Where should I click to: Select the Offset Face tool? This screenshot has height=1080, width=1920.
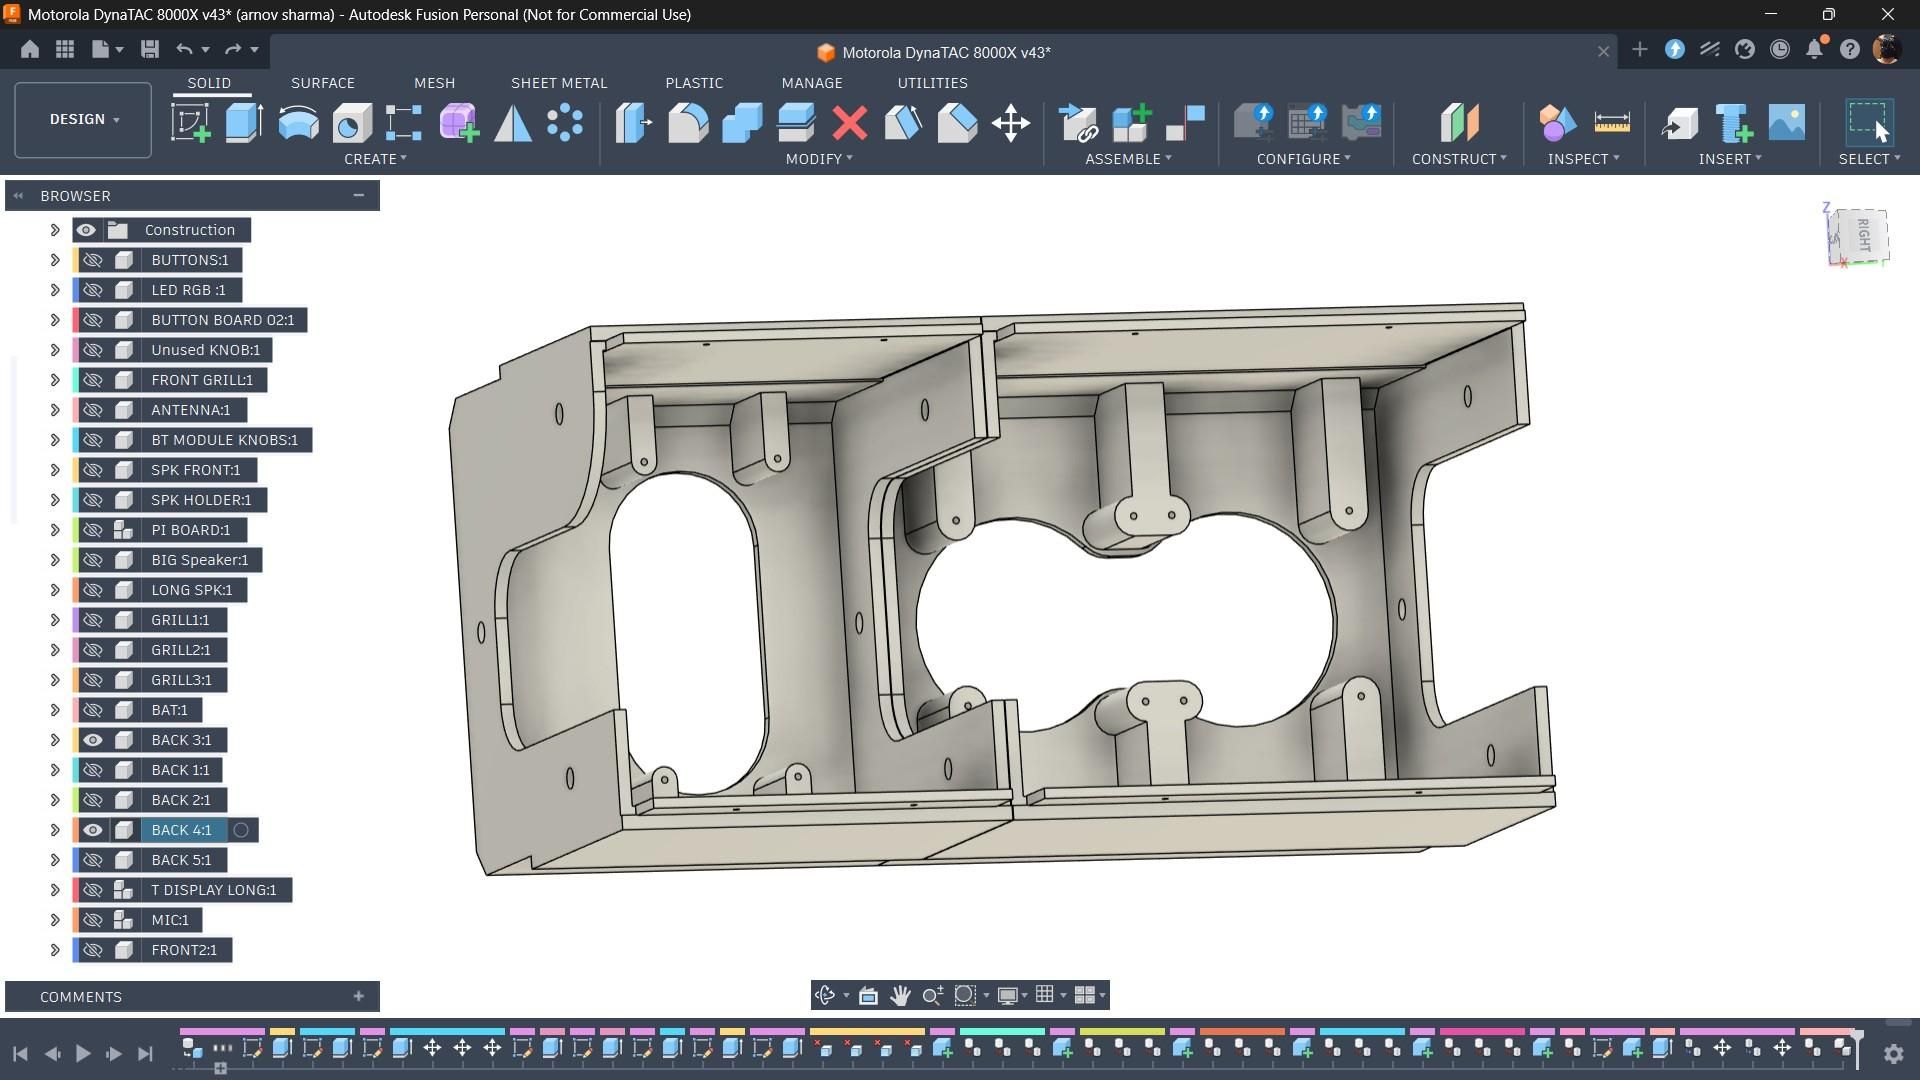tap(796, 123)
